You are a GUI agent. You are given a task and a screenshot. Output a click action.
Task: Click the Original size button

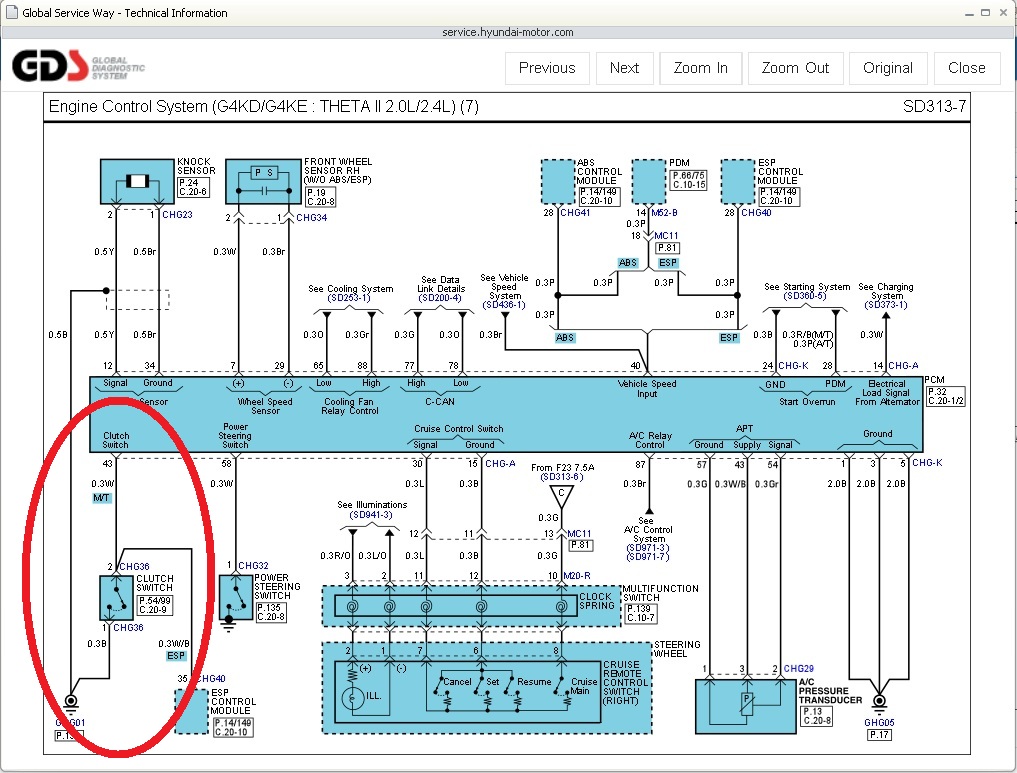click(x=888, y=68)
